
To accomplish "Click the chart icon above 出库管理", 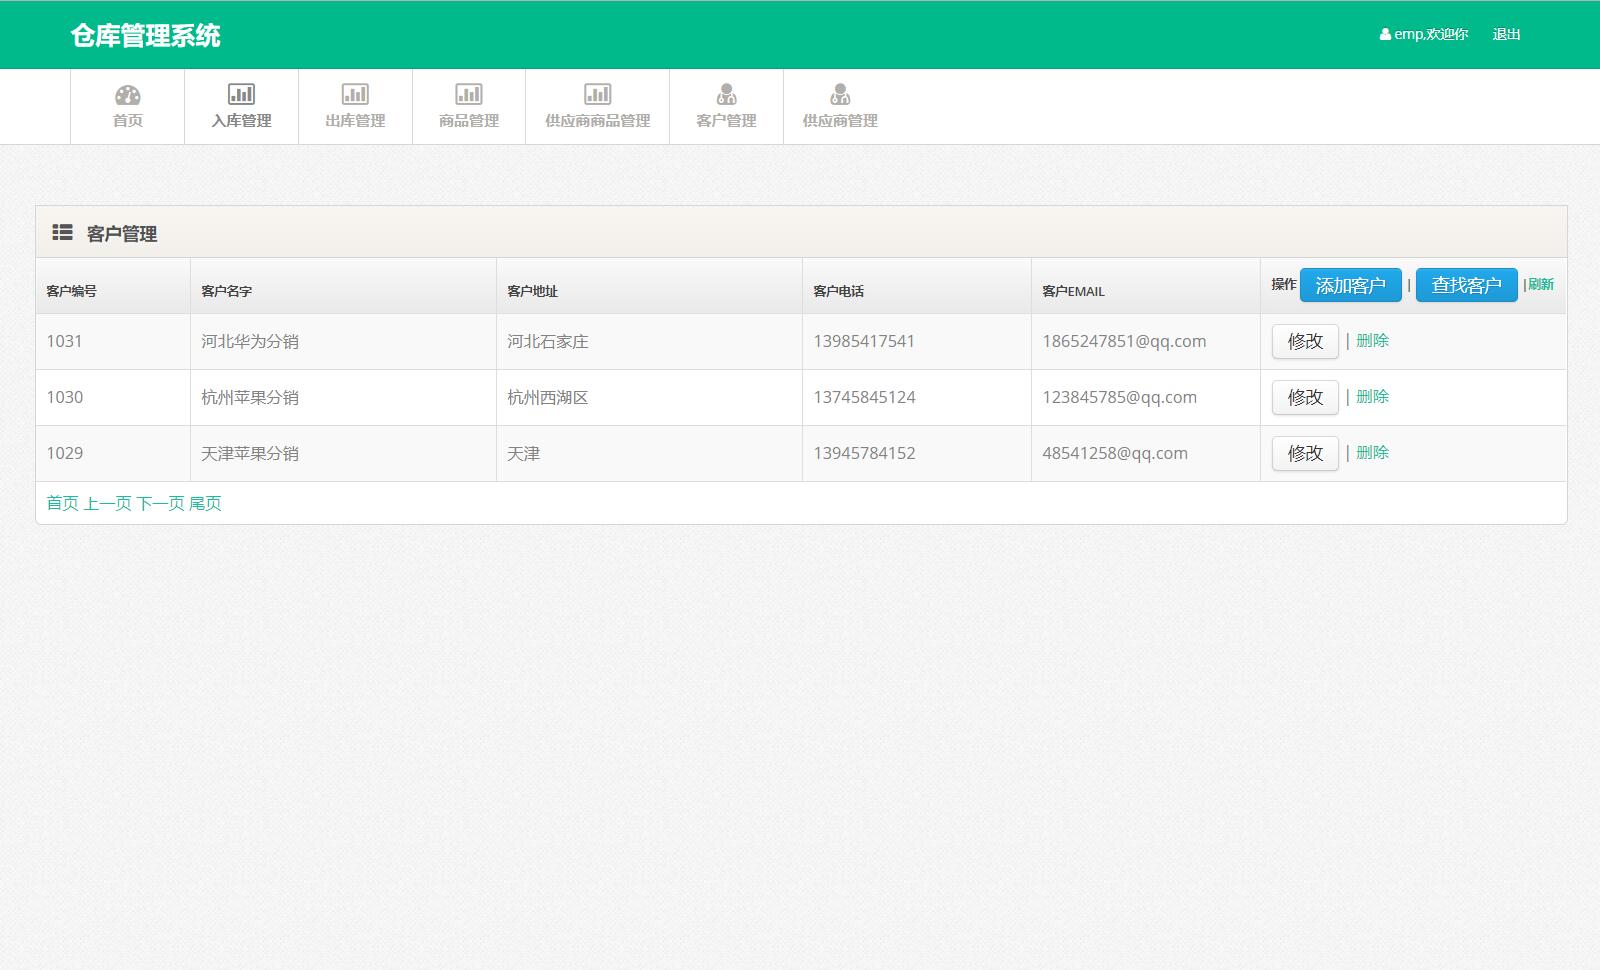I will 355,94.
